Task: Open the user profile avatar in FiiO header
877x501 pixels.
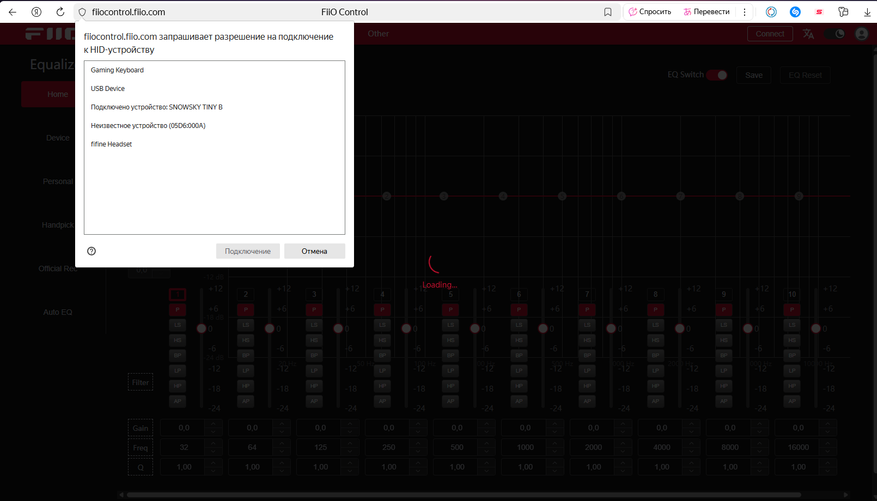Action: pos(861,34)
